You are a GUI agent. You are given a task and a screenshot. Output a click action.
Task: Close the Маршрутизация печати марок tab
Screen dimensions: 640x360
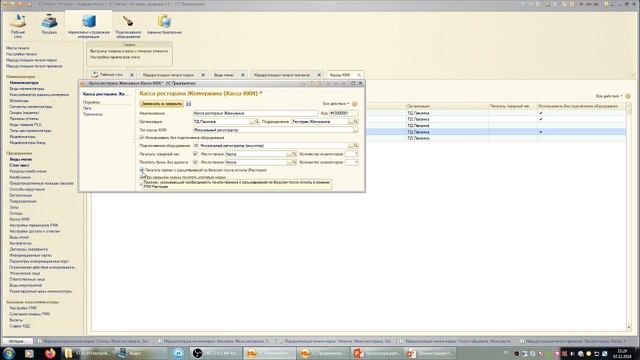pos(203,75)
